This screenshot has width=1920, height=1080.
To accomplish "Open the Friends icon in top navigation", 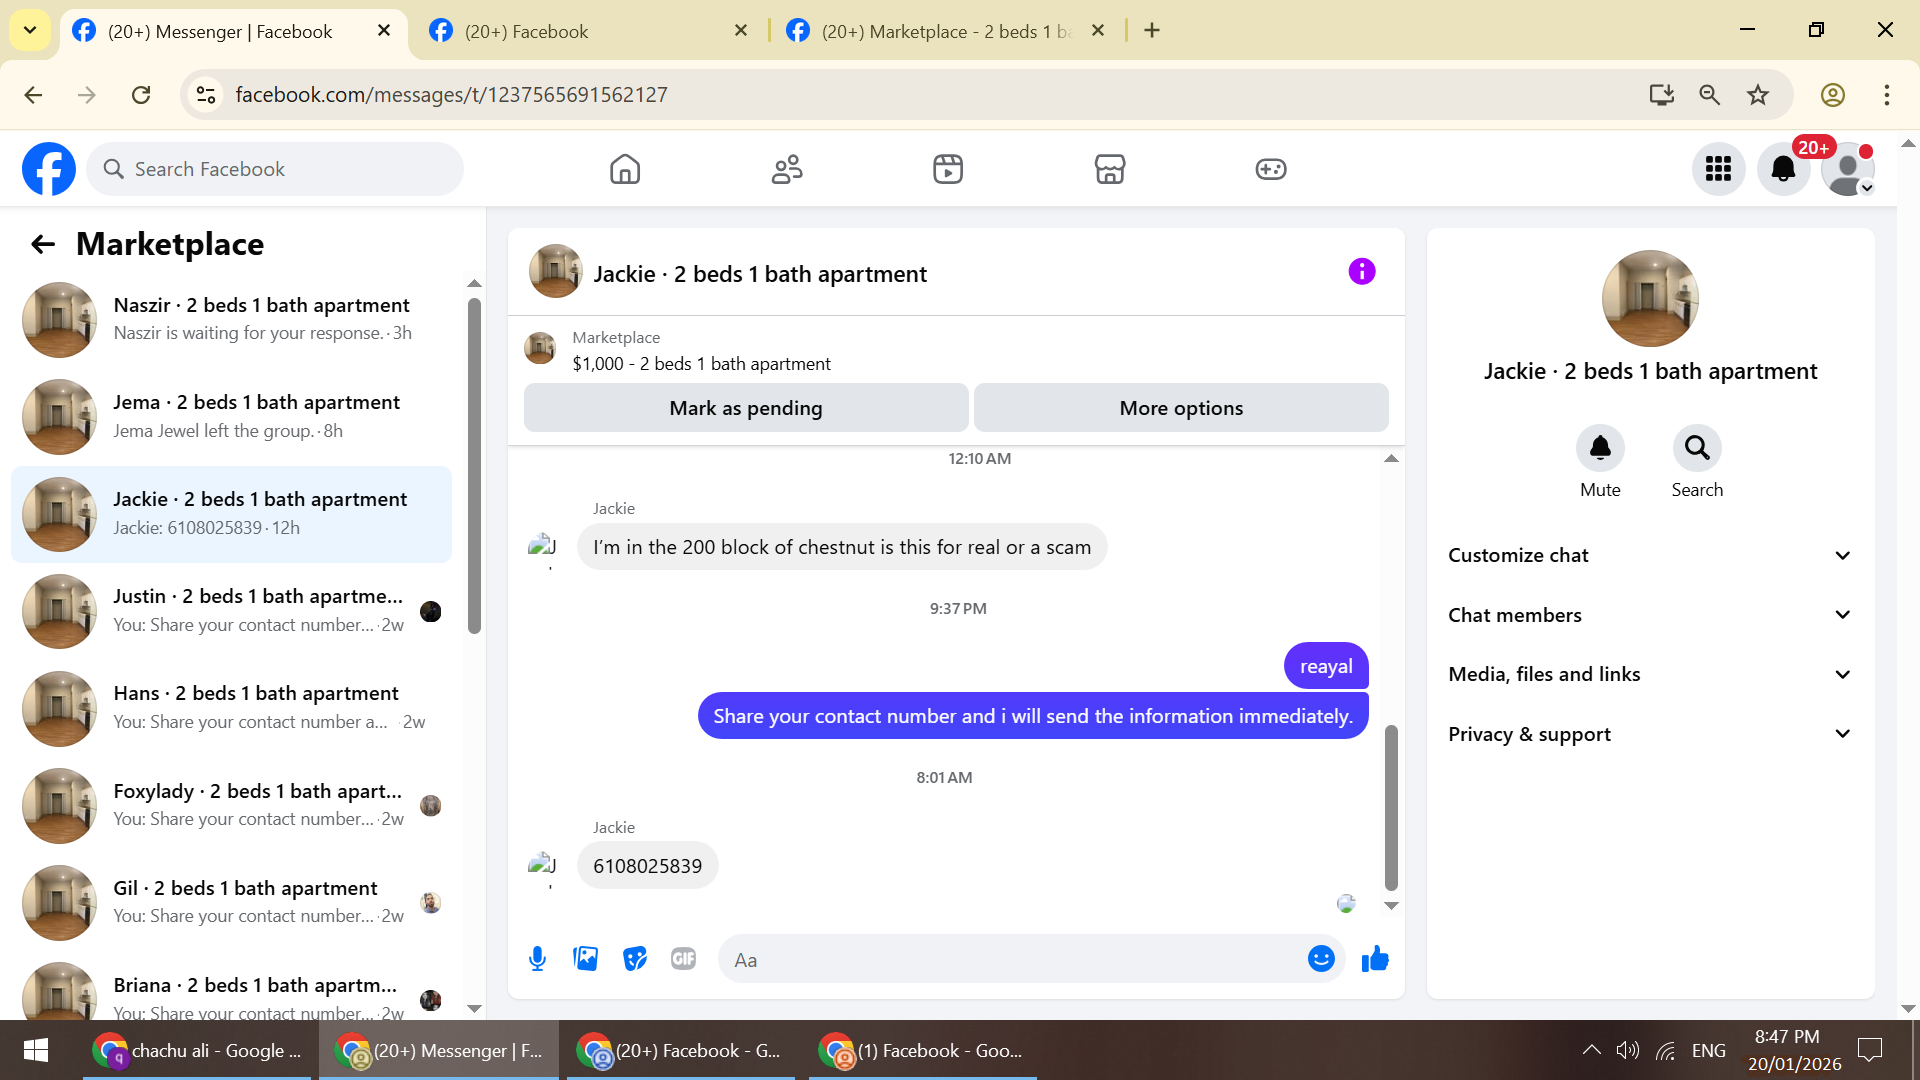I will [787, 169].
